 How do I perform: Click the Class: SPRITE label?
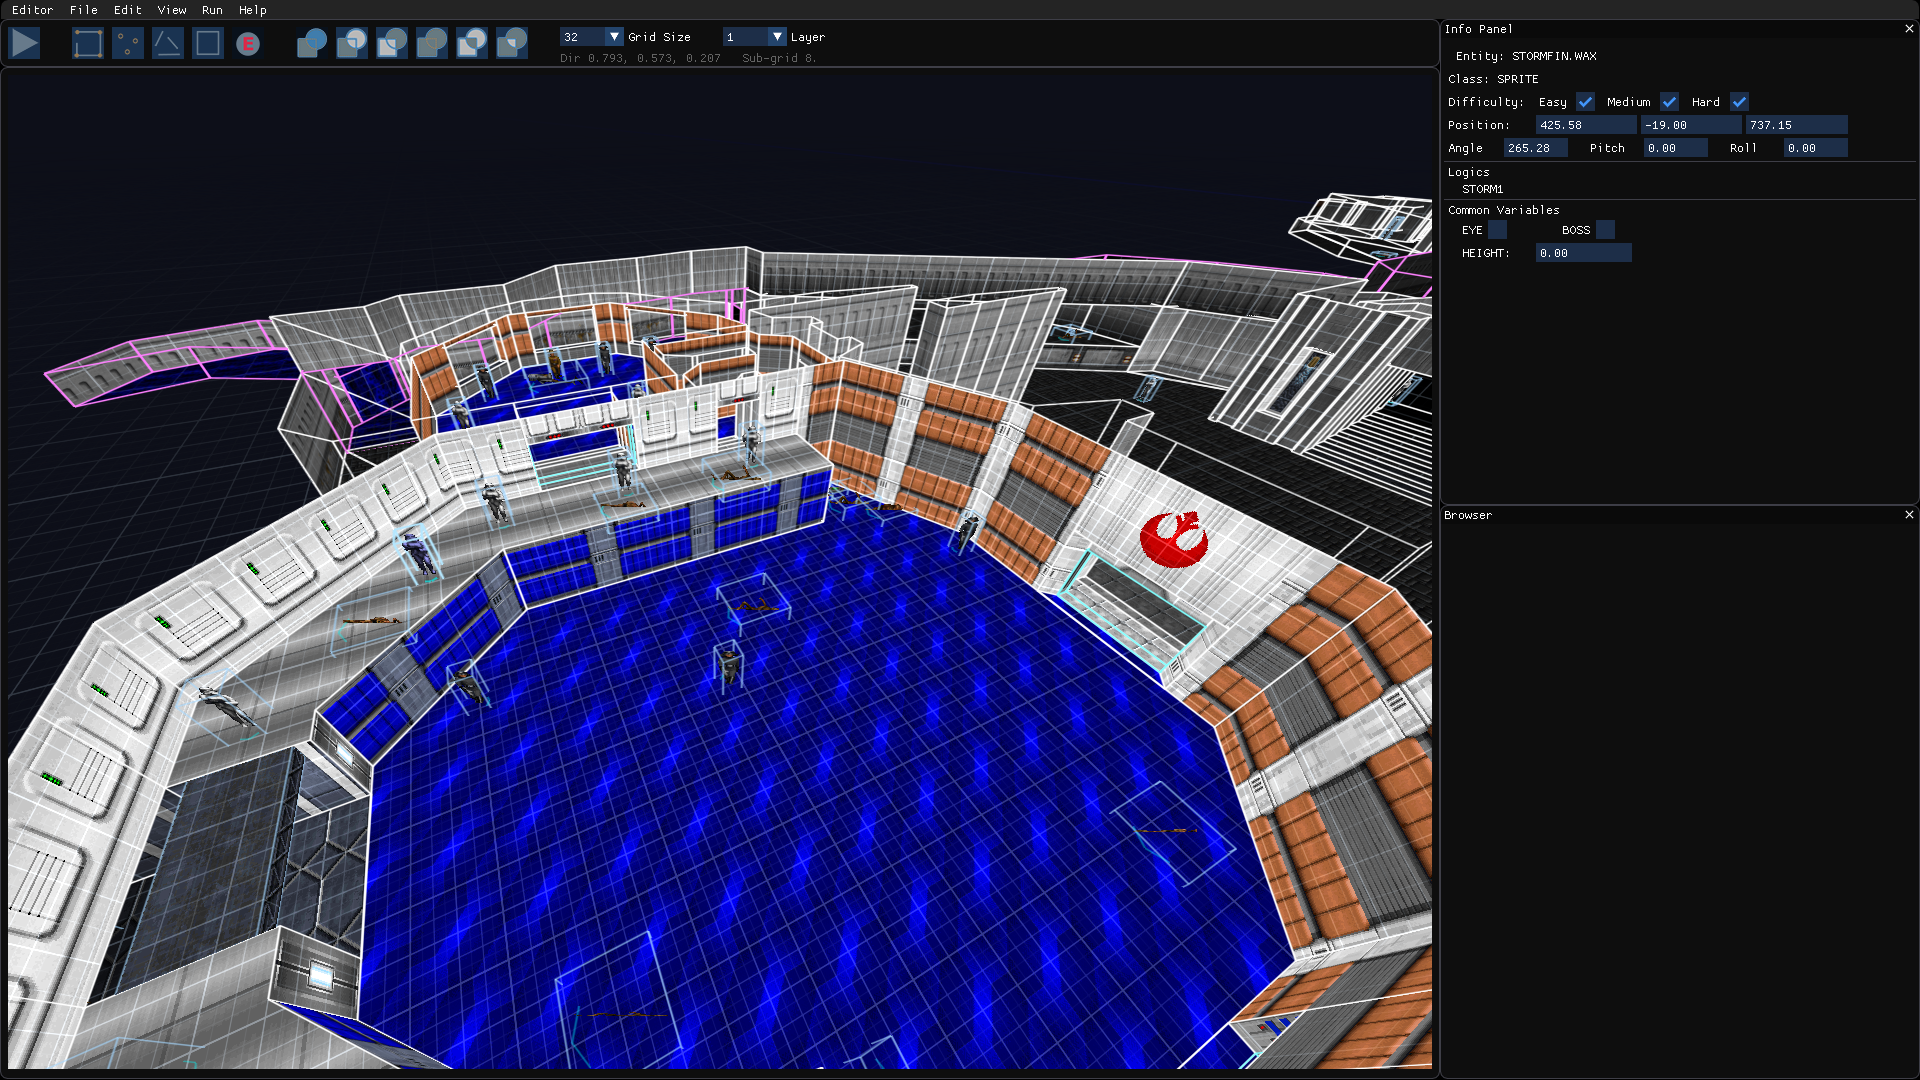[x=1493, y=79]
